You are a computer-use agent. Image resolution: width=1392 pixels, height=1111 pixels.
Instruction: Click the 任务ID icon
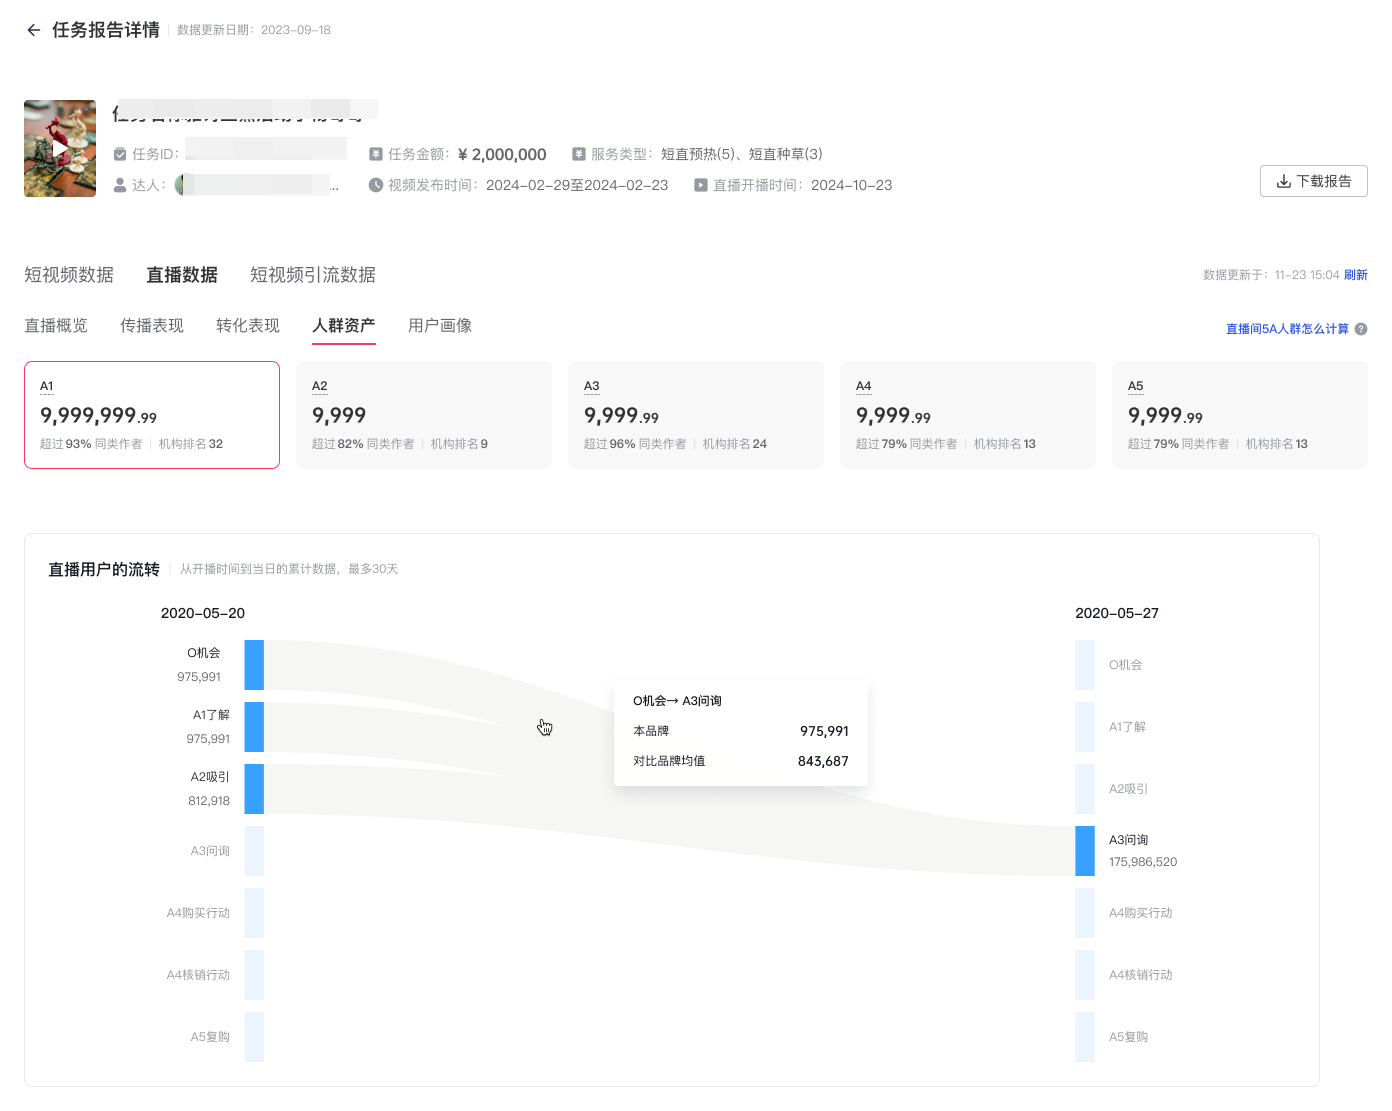click(120, 154)
